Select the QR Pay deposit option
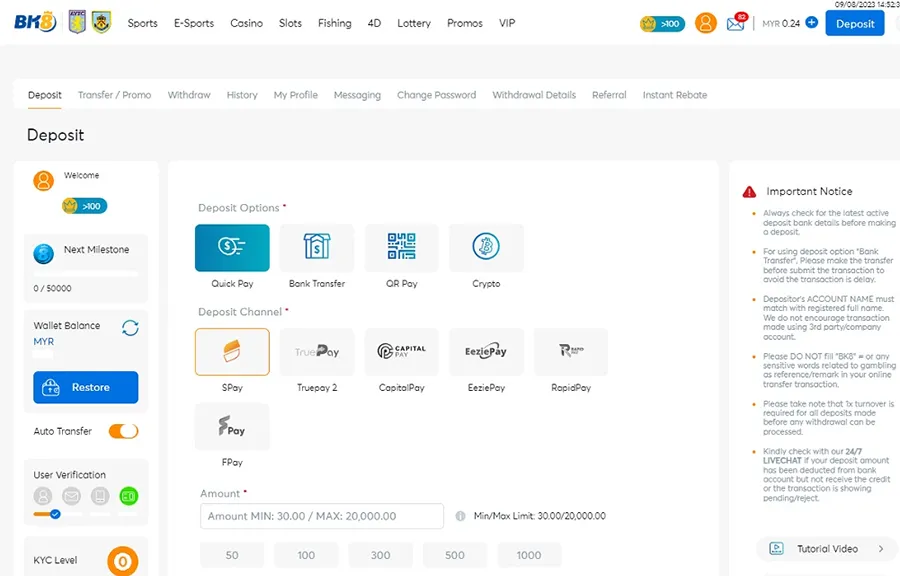 point(401,248)
